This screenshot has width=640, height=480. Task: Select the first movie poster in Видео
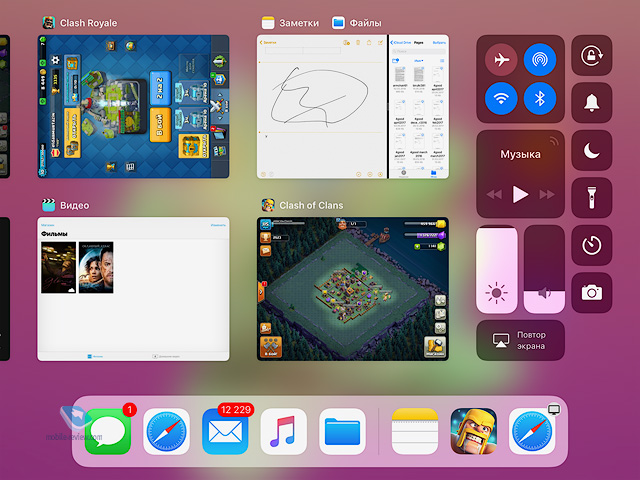(58, 267)
